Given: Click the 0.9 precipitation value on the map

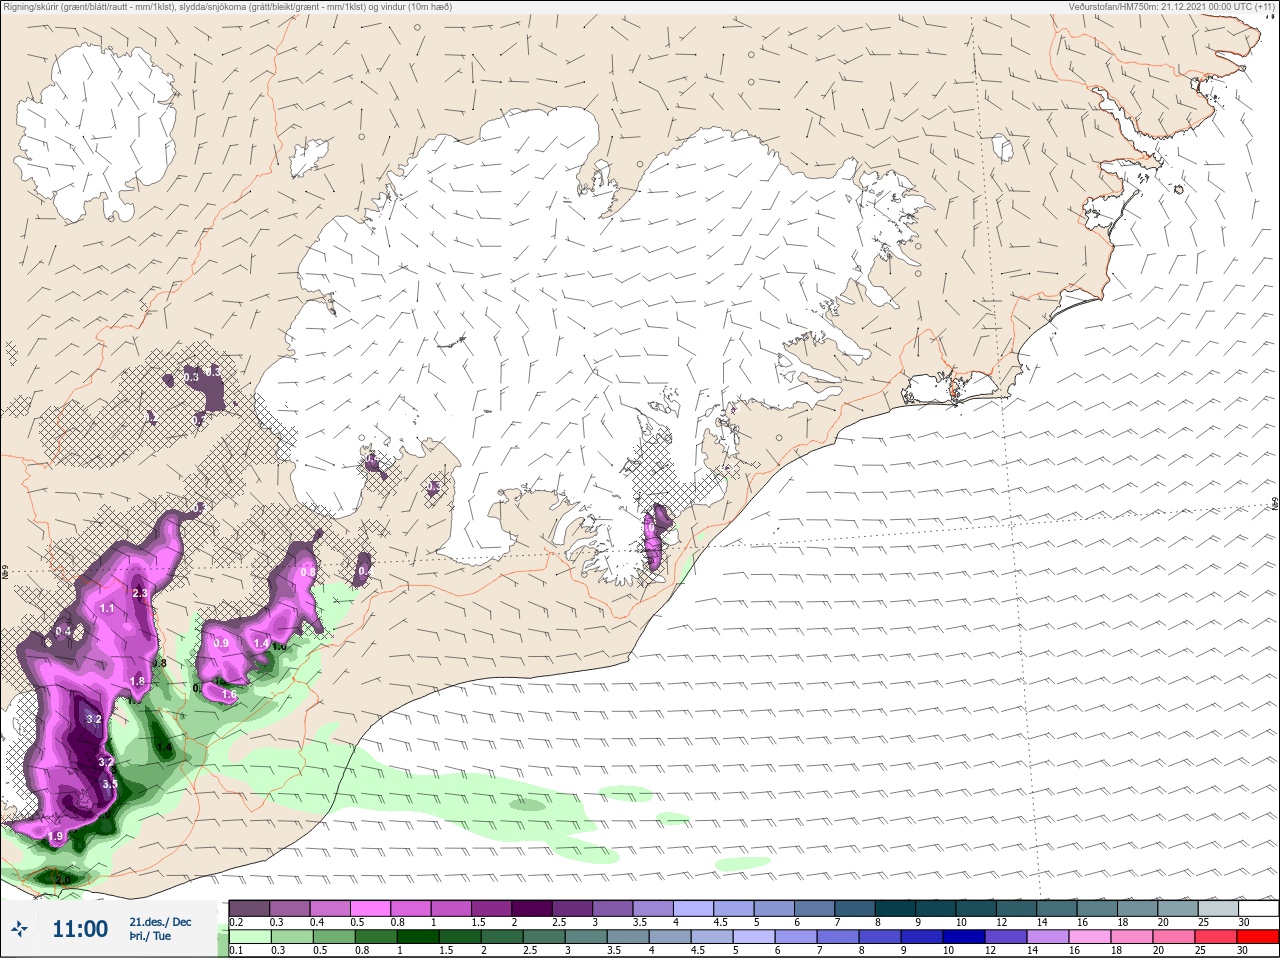Looking at the screenshot, I should click(222, 643).
